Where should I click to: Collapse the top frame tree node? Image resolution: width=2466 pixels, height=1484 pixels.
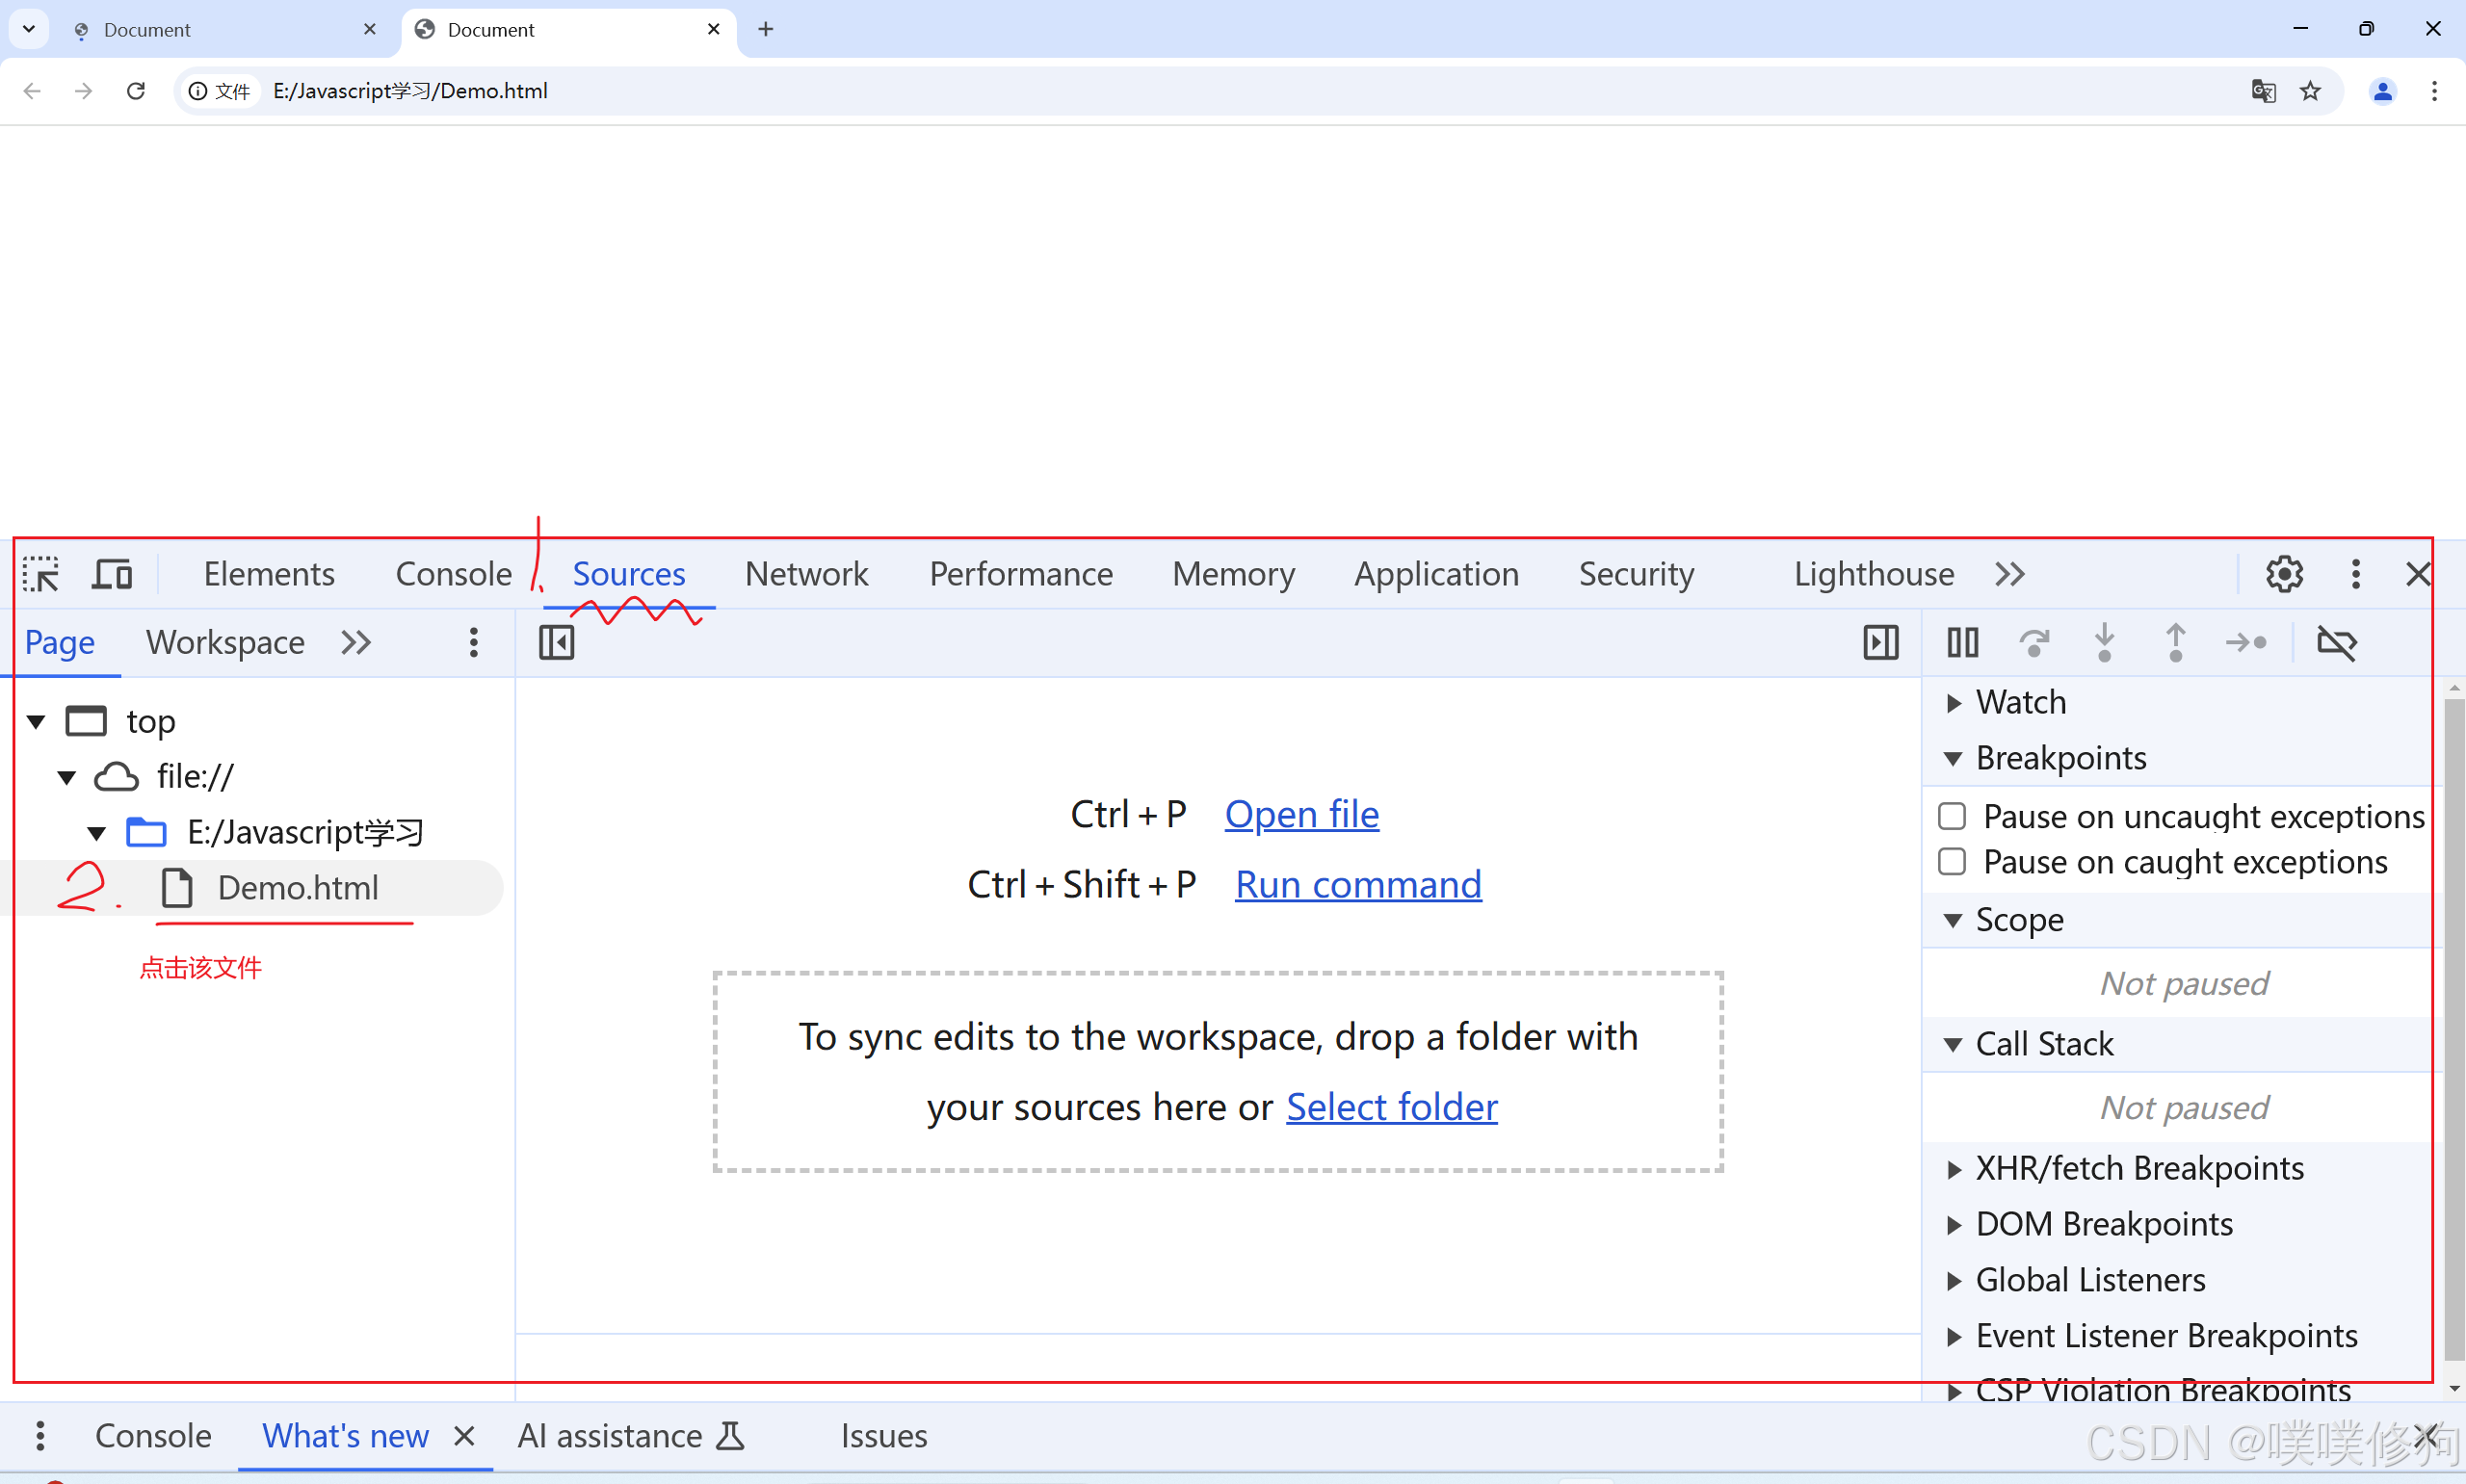[x=36, y=721]
